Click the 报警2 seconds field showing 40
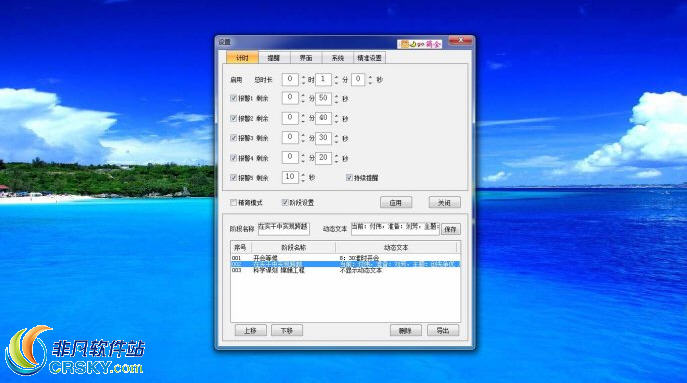This screenshot has width=687, height=383. (x=323, y=118)
